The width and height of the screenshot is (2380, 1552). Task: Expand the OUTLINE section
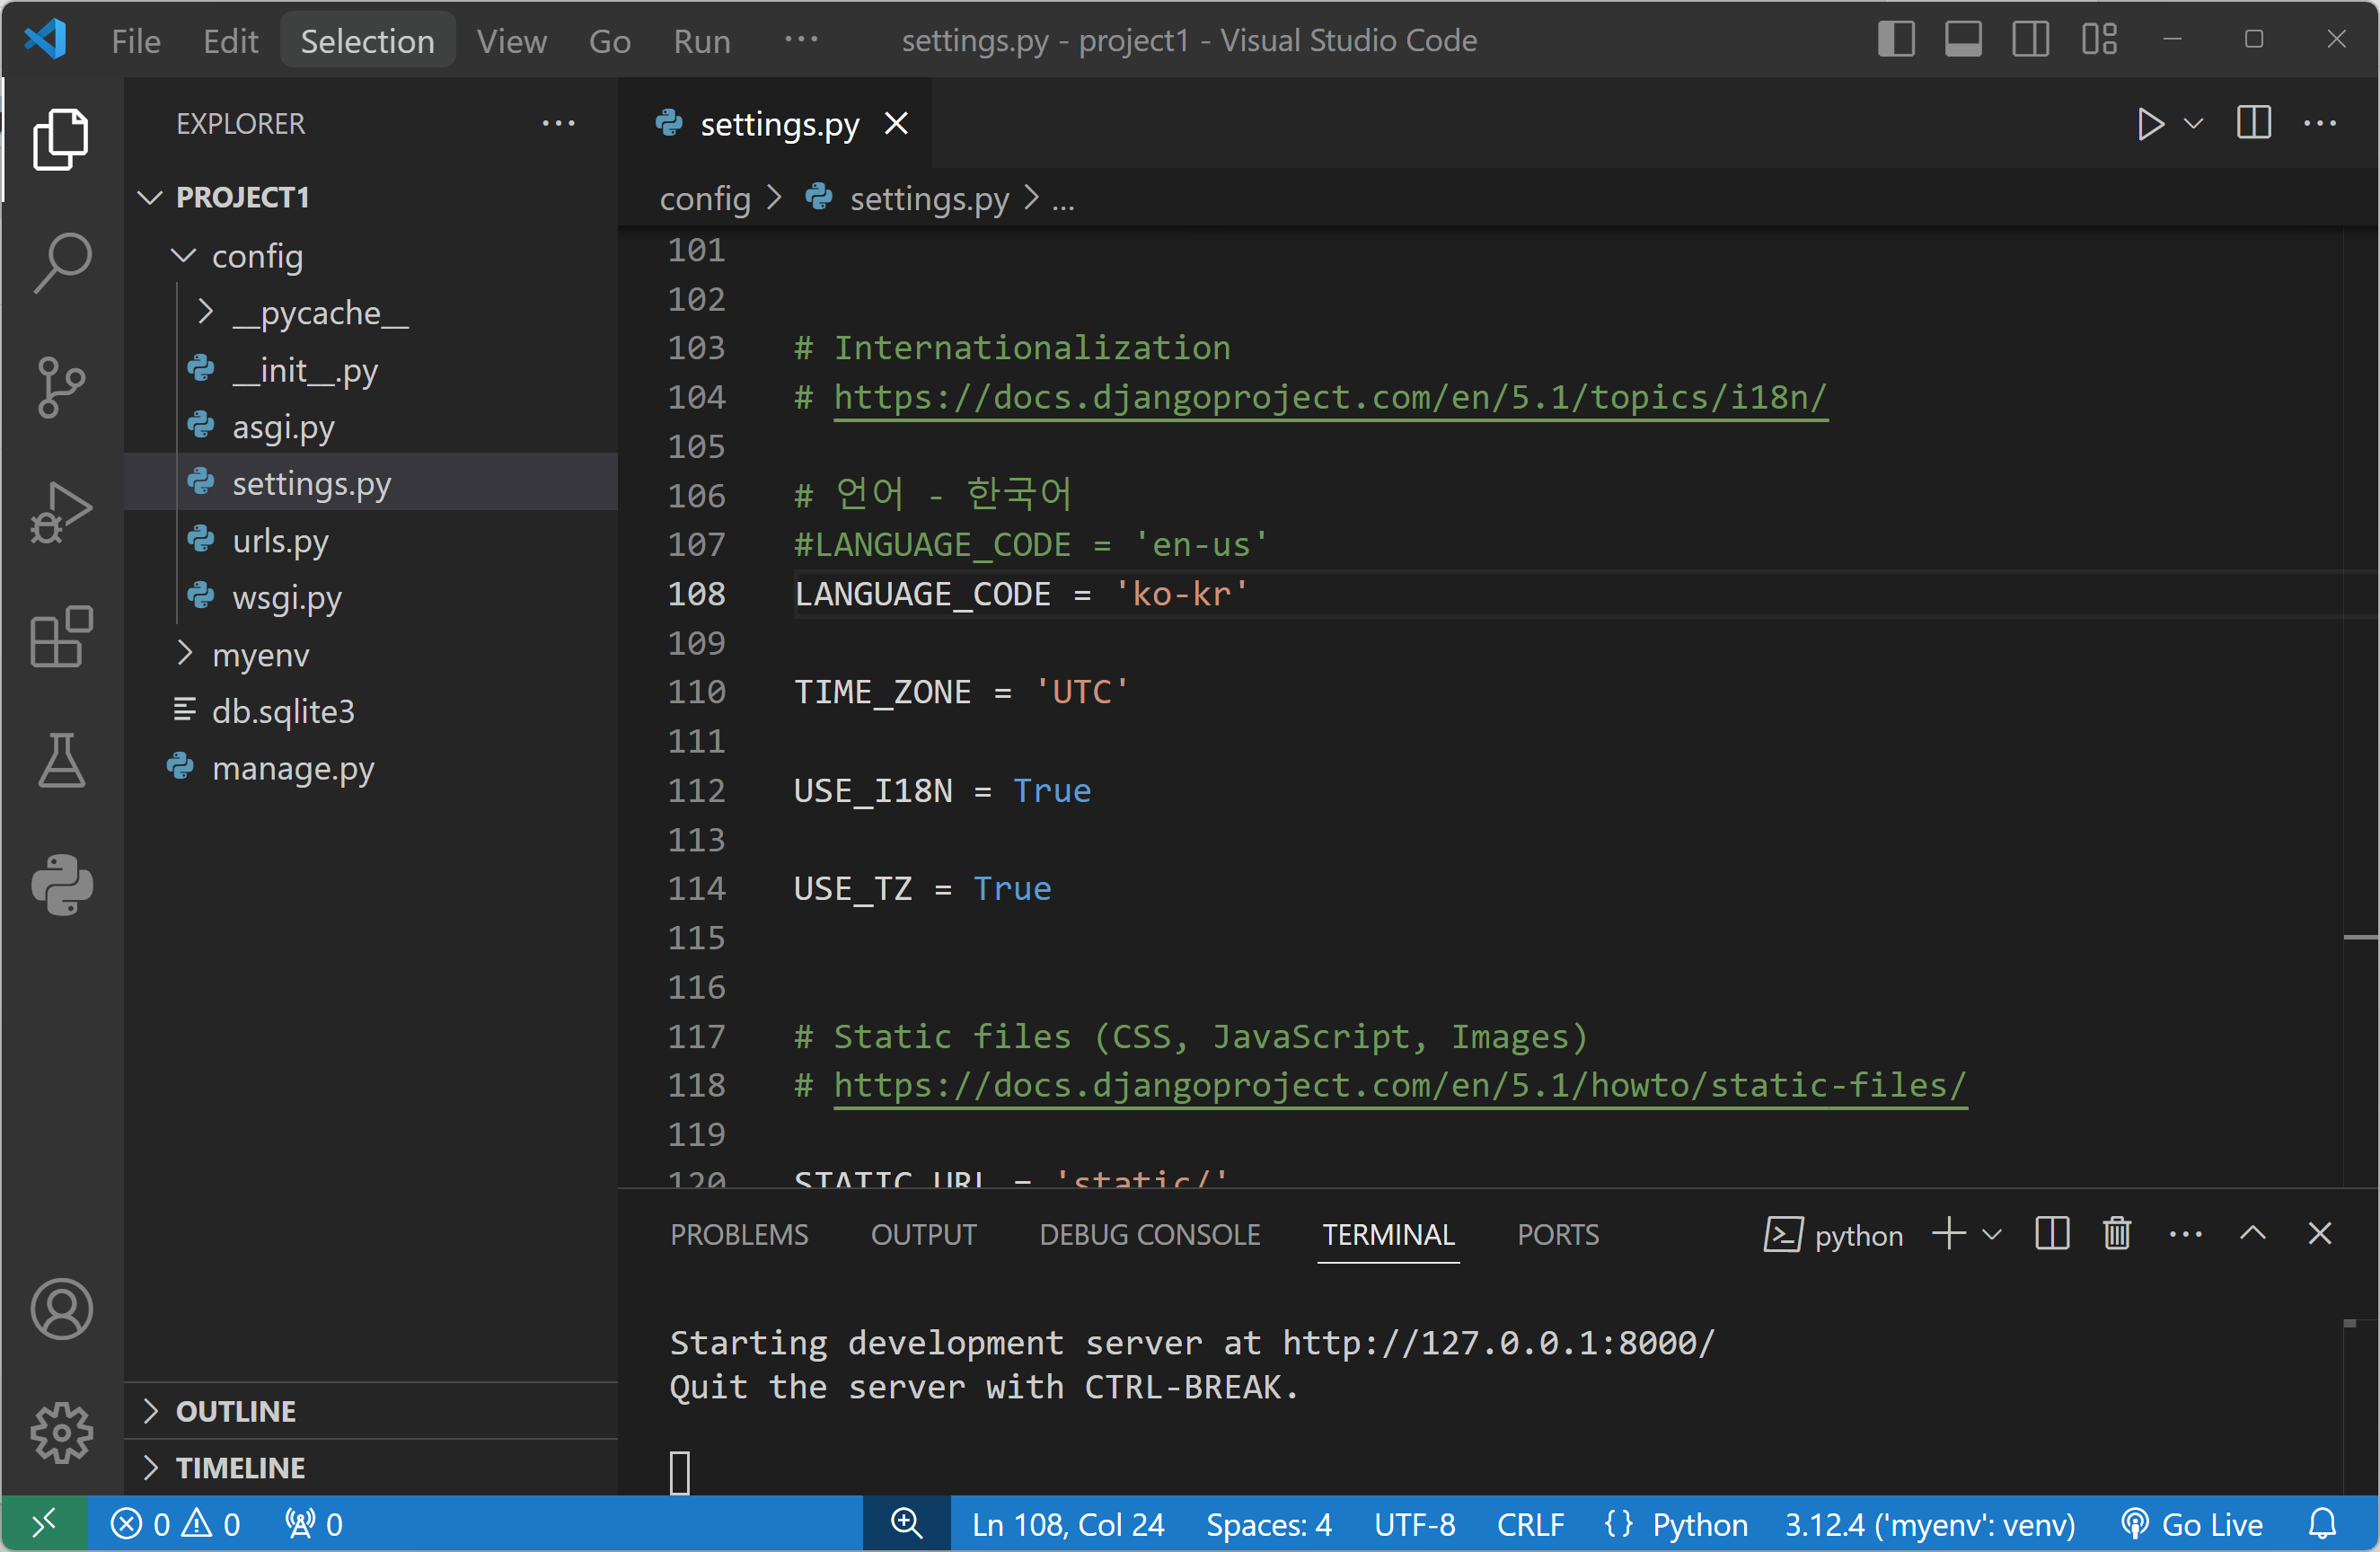(236, 1411)
